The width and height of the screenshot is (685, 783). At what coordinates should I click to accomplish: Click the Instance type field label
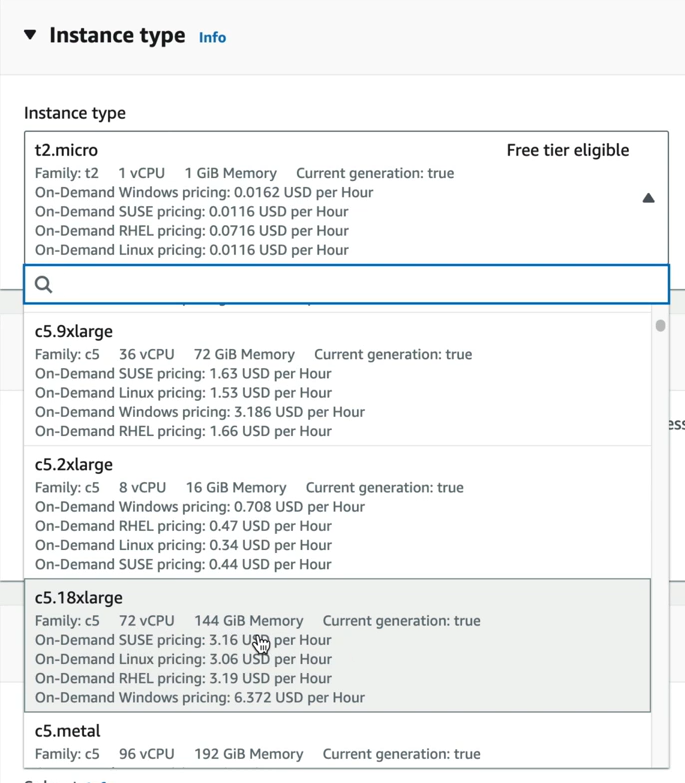[x=75, y=113]
